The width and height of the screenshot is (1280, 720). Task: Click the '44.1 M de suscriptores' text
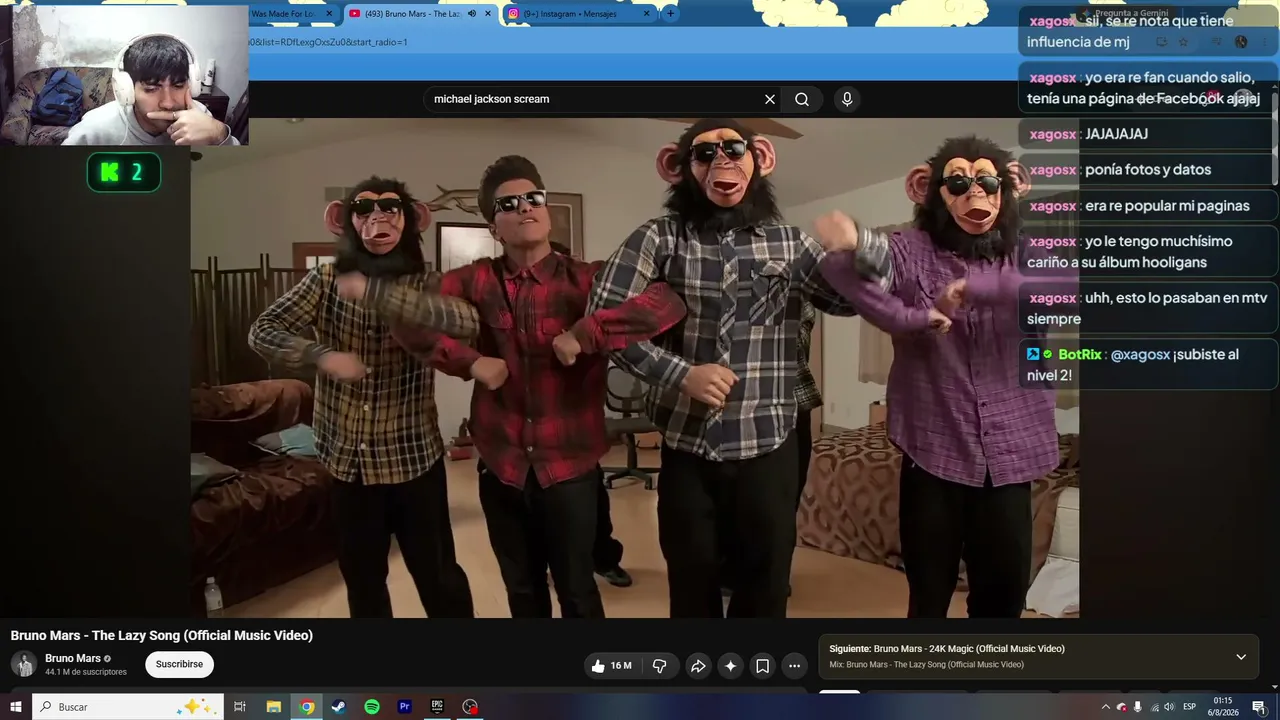pos(86,672)
